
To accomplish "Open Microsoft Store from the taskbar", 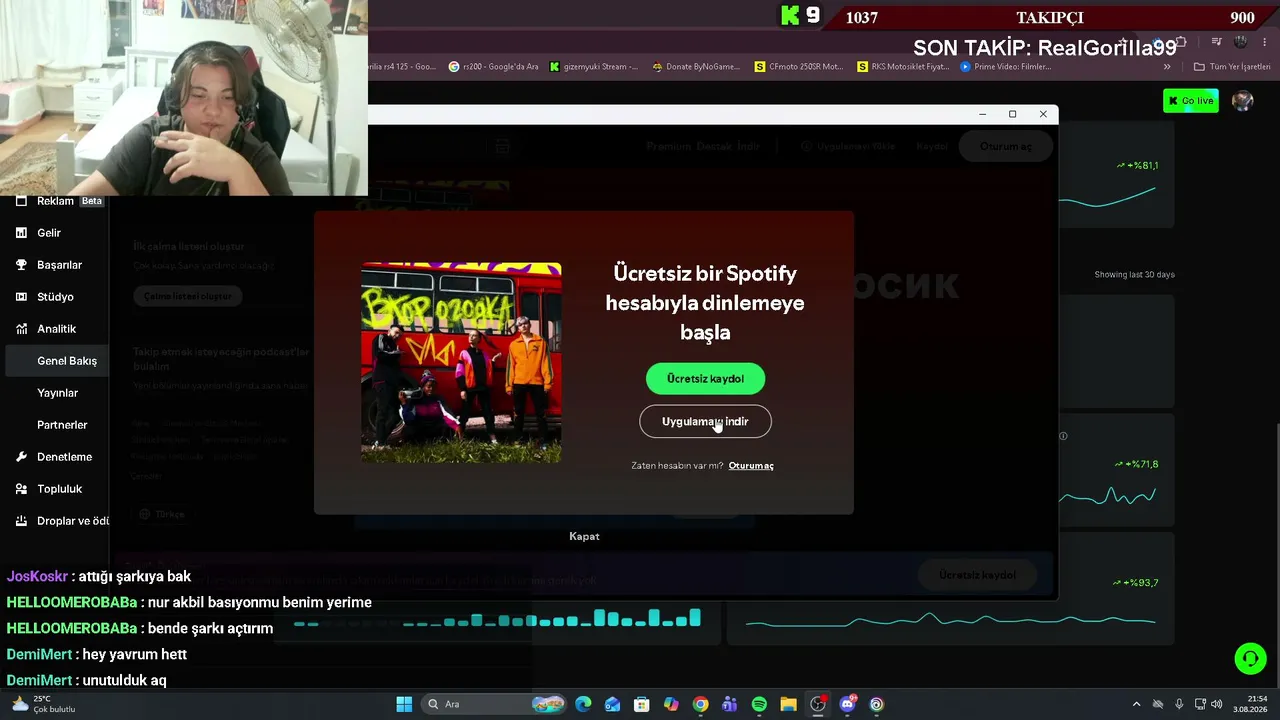I will pyautogui.click(x=642, y=705).
